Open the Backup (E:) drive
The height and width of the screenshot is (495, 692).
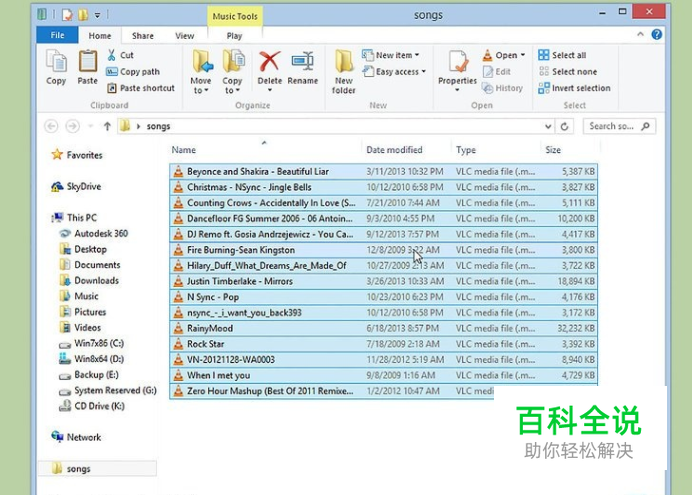[x=89, y=375]
